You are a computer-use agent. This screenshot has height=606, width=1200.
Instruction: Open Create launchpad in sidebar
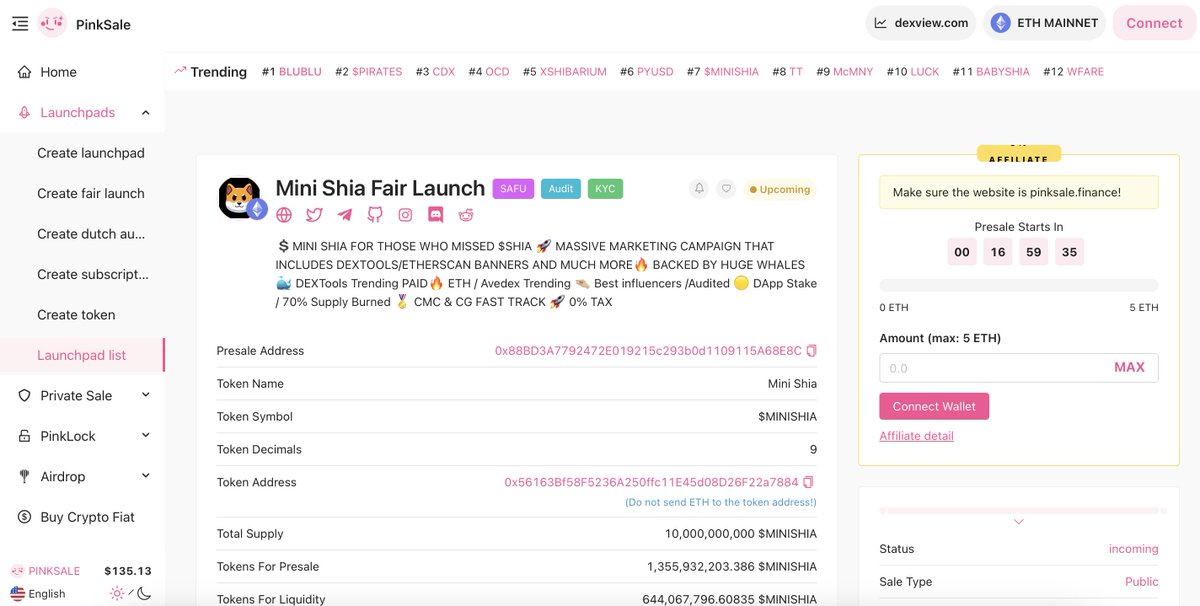pyautogui.click(x=91, y=153)
